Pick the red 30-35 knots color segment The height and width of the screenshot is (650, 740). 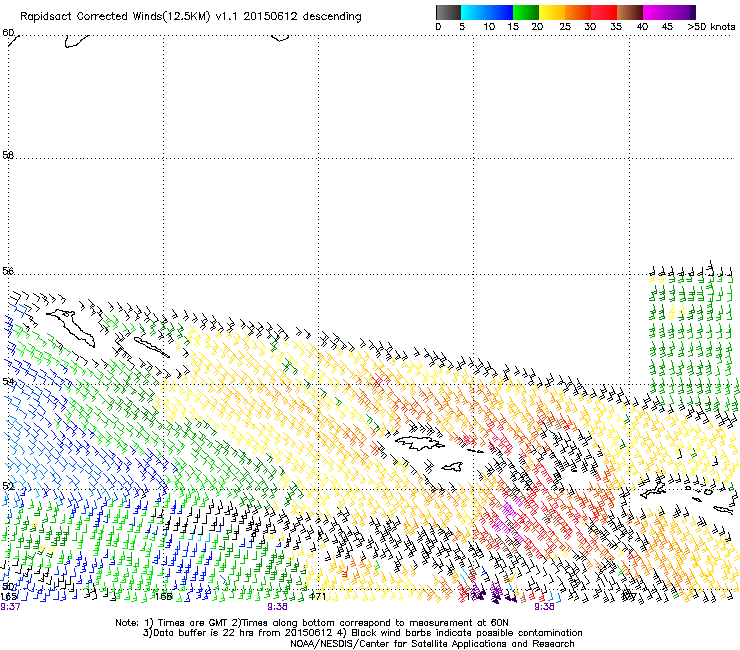[604, 12]
